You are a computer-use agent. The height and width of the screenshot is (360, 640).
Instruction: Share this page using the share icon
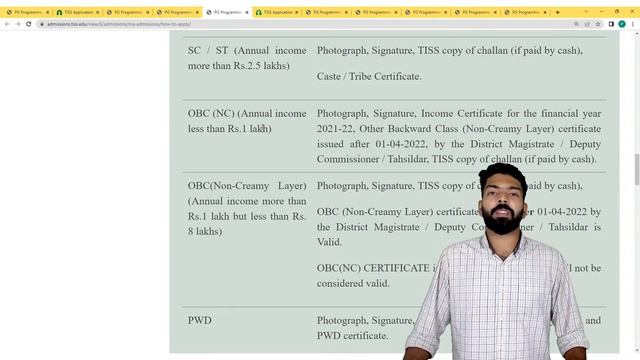point(587,24)
